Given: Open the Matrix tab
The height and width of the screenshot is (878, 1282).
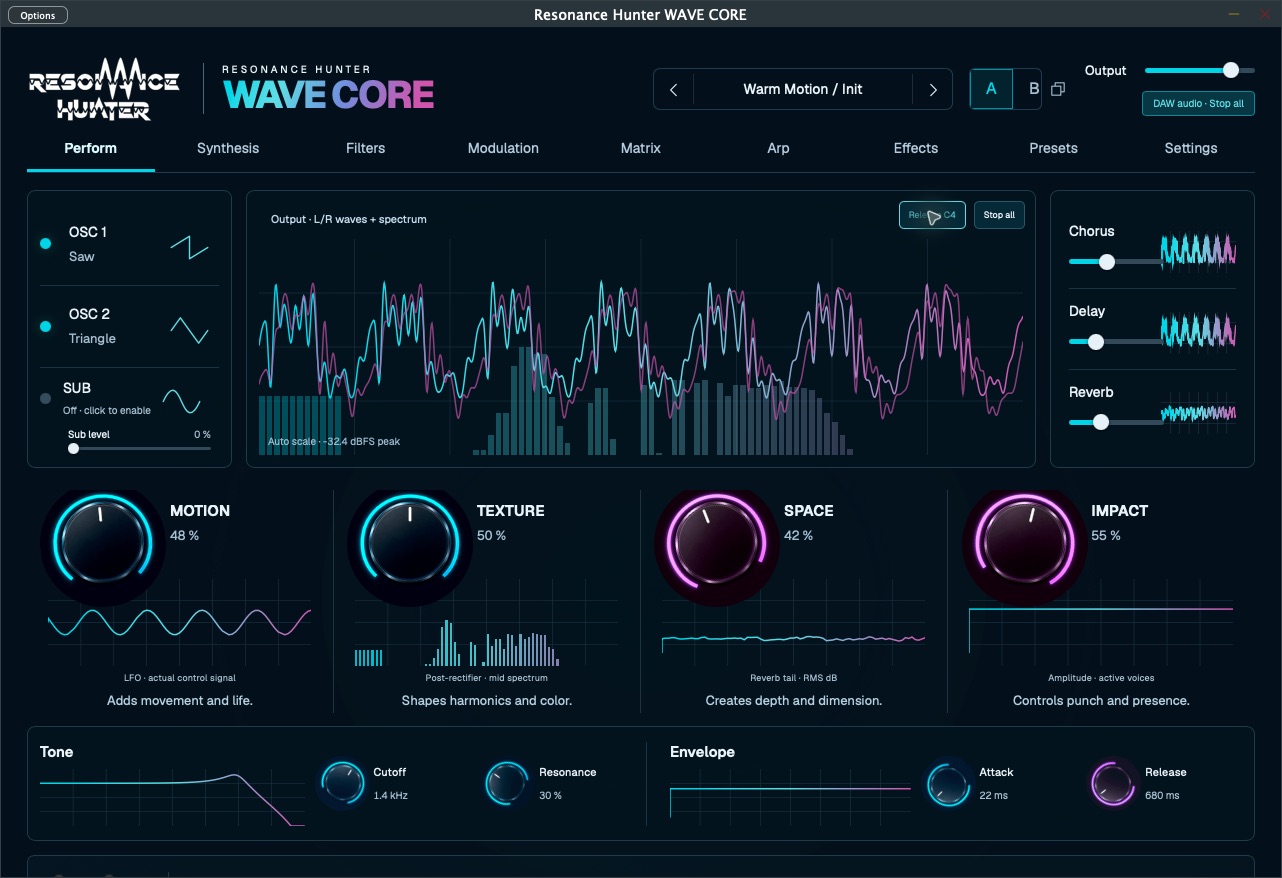Looking at the screenshot, I should (641, 148).
